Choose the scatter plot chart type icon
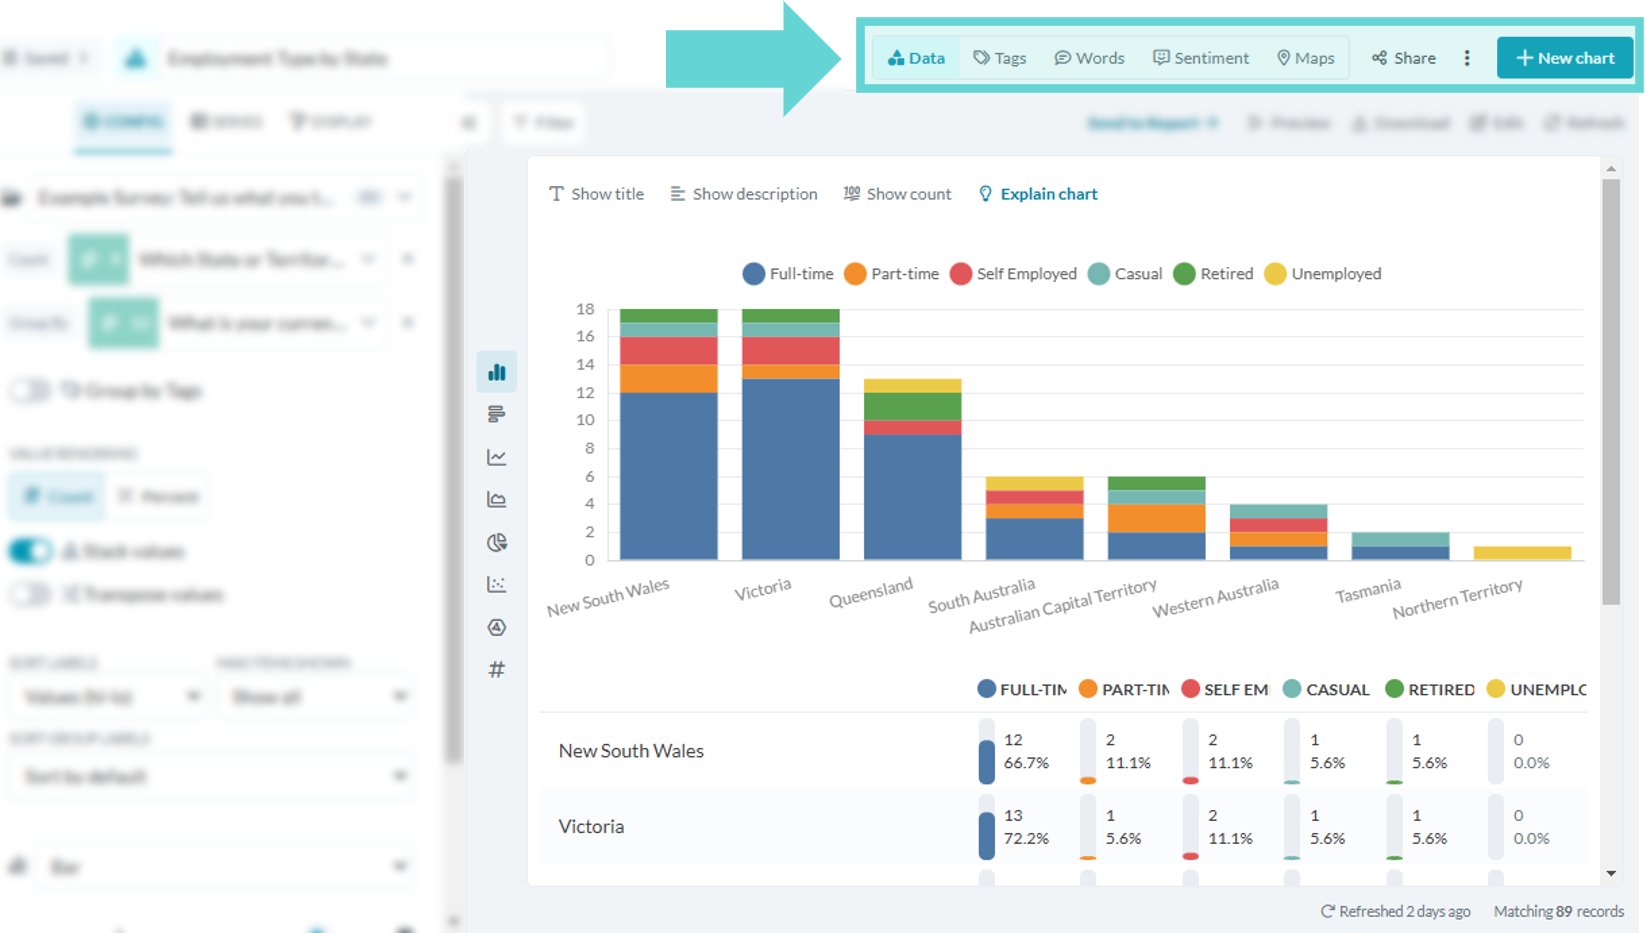This screenshot has width=1645, height=933. (497, 584)
